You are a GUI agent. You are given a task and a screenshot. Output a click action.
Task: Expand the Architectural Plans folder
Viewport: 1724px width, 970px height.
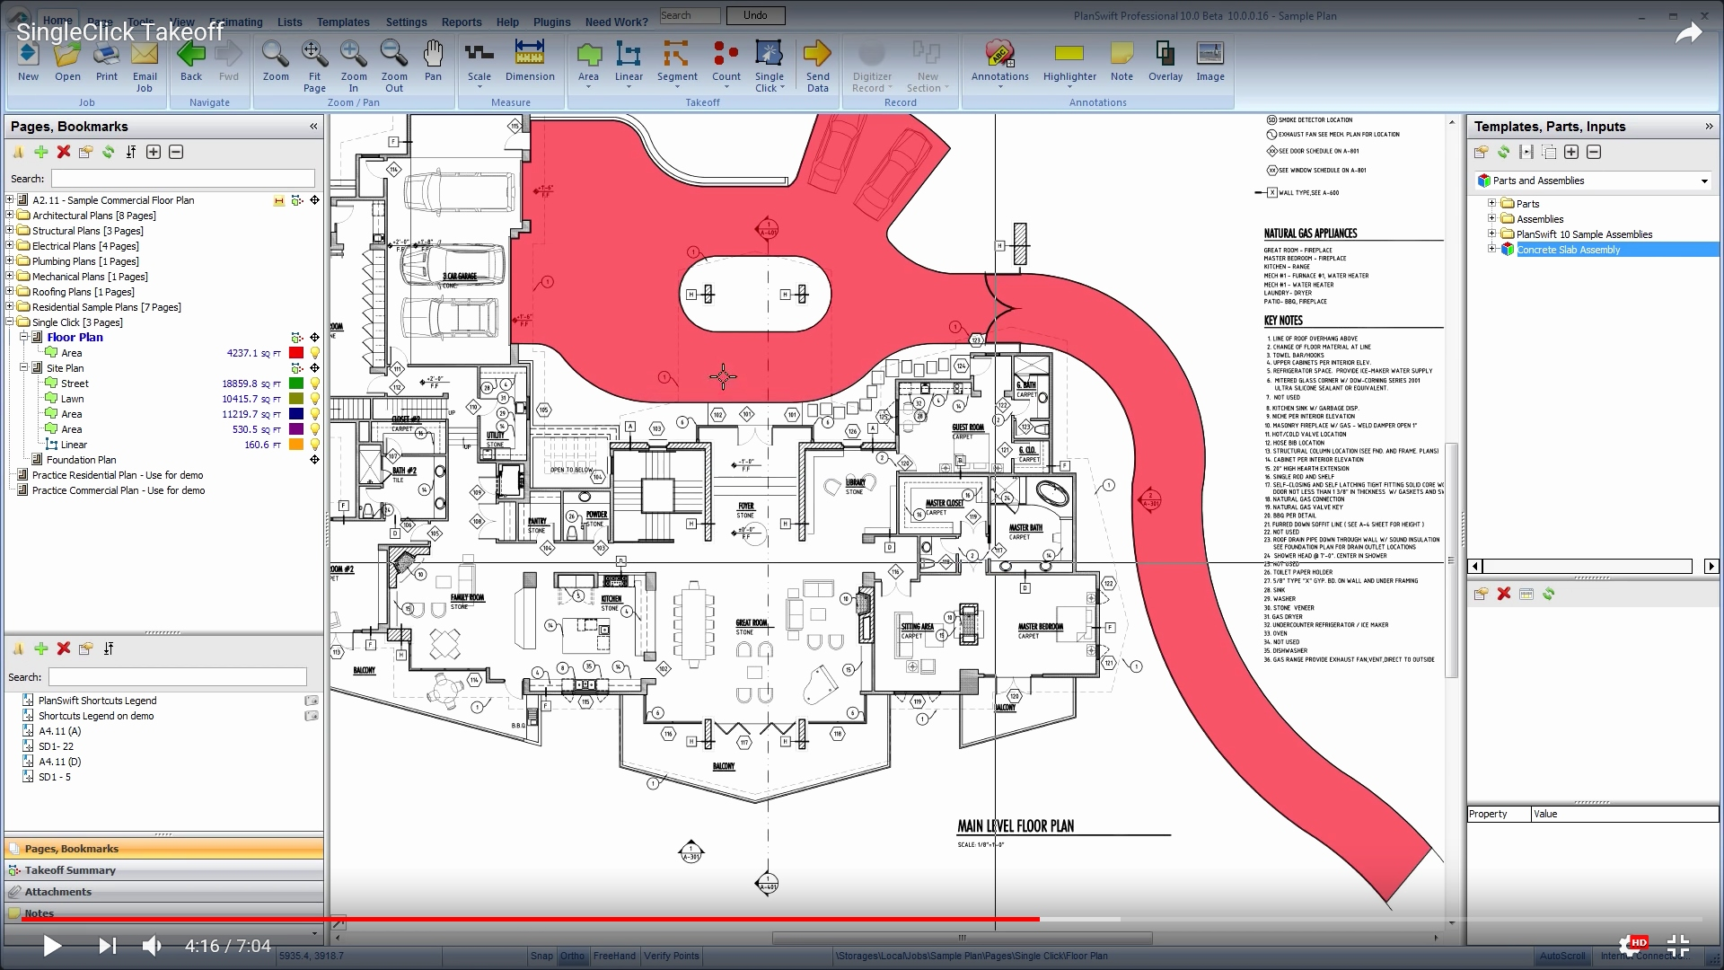(9, 215)
